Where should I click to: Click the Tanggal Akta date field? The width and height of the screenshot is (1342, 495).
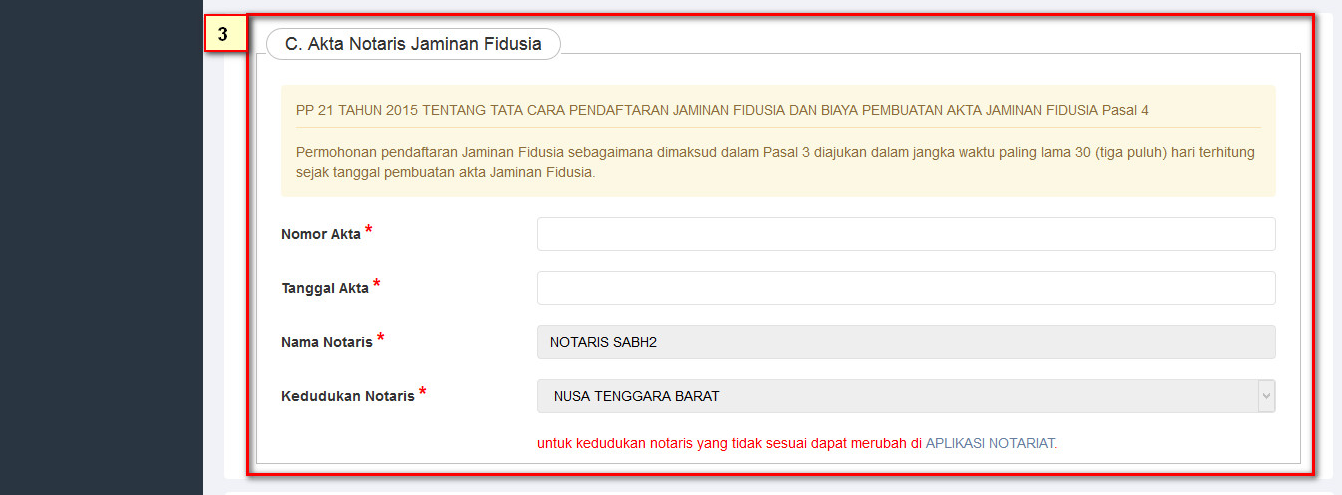coord(905,288)
